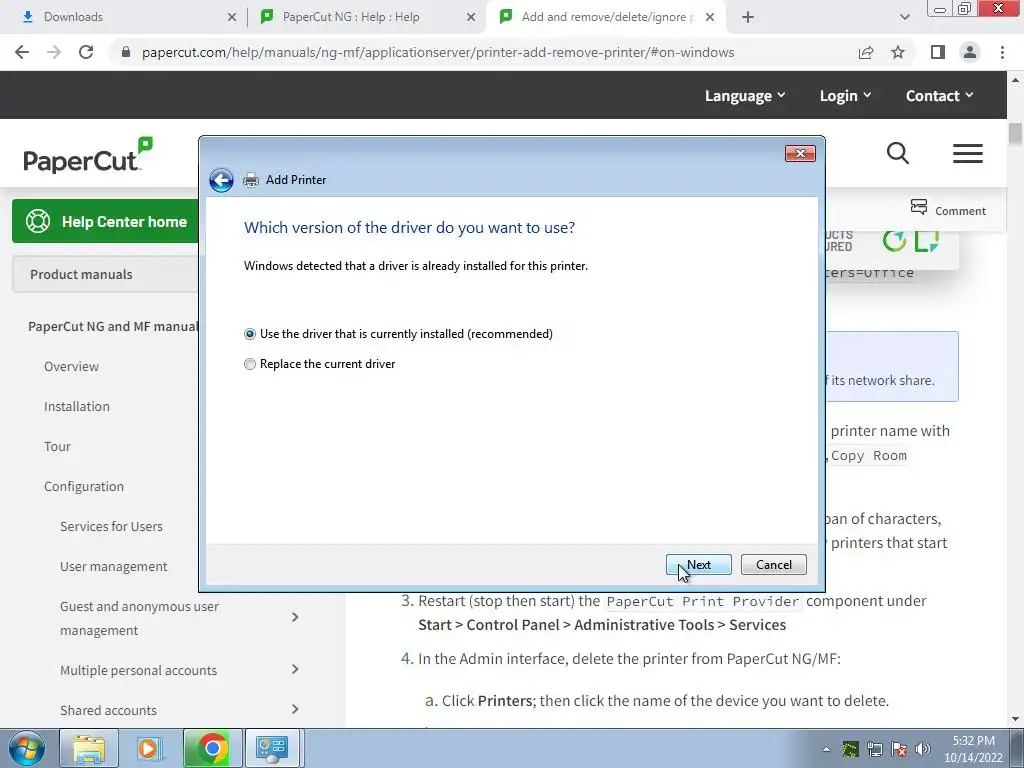The image size is (1024, 768).
Task: Open the tab search dropdown arrow
Action: [904, 18]
